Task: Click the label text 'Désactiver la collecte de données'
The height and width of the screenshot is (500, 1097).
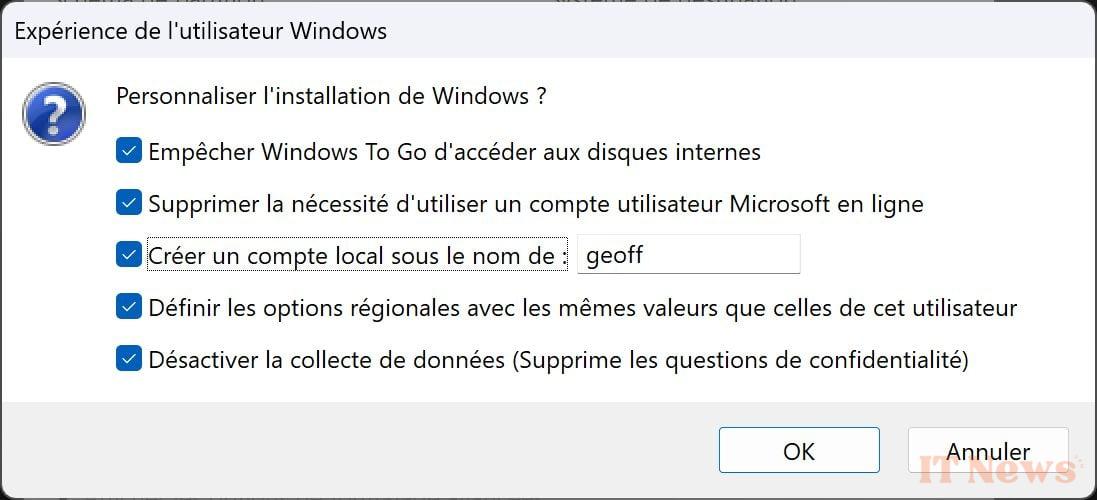Action: pyautogui.click(x=327, y=360)
